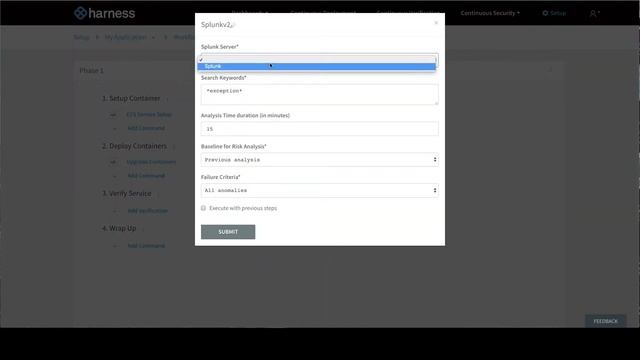Submit the Splunkv2 form
Image resolution: width=640 pixels, height=360 pixels.
click(x=228, y=232)
